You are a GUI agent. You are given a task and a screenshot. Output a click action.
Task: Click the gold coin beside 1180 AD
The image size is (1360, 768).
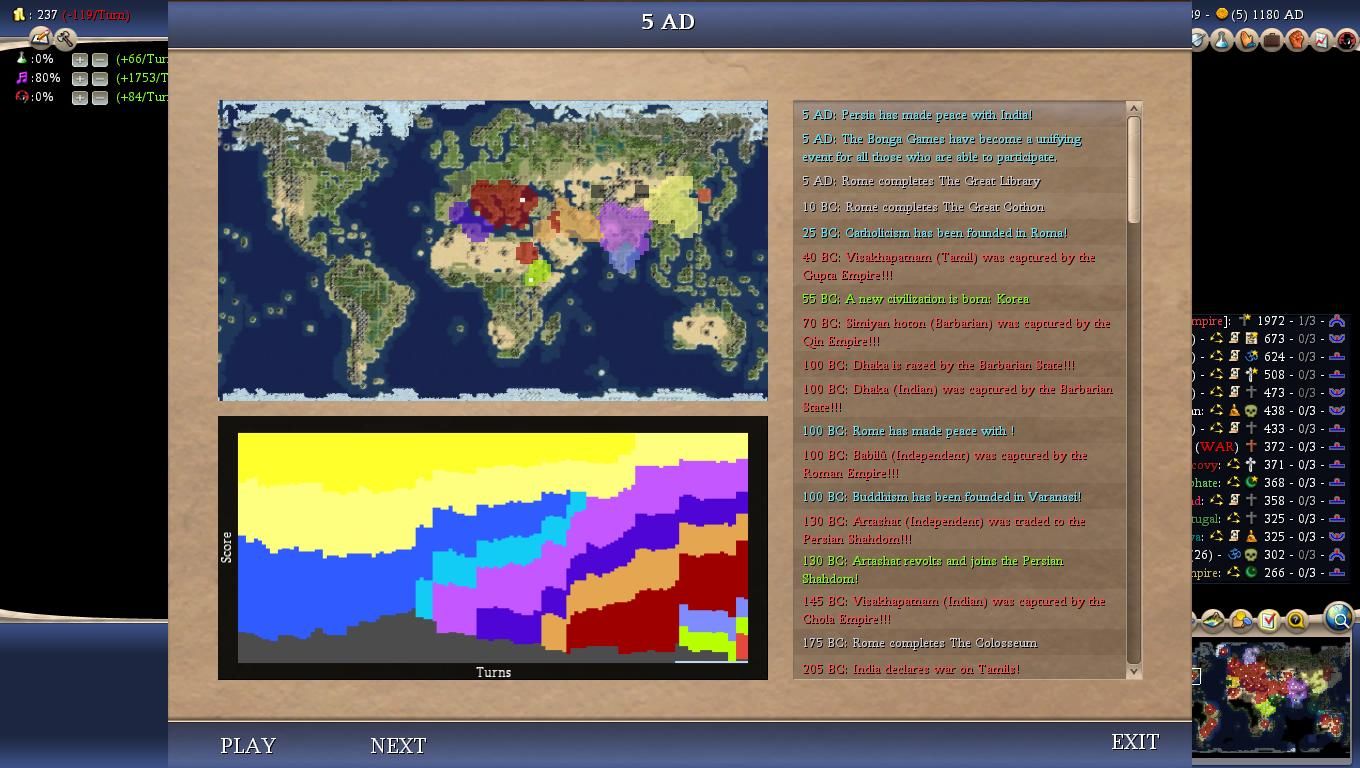pyautogui.click(x=1221, y=14)
